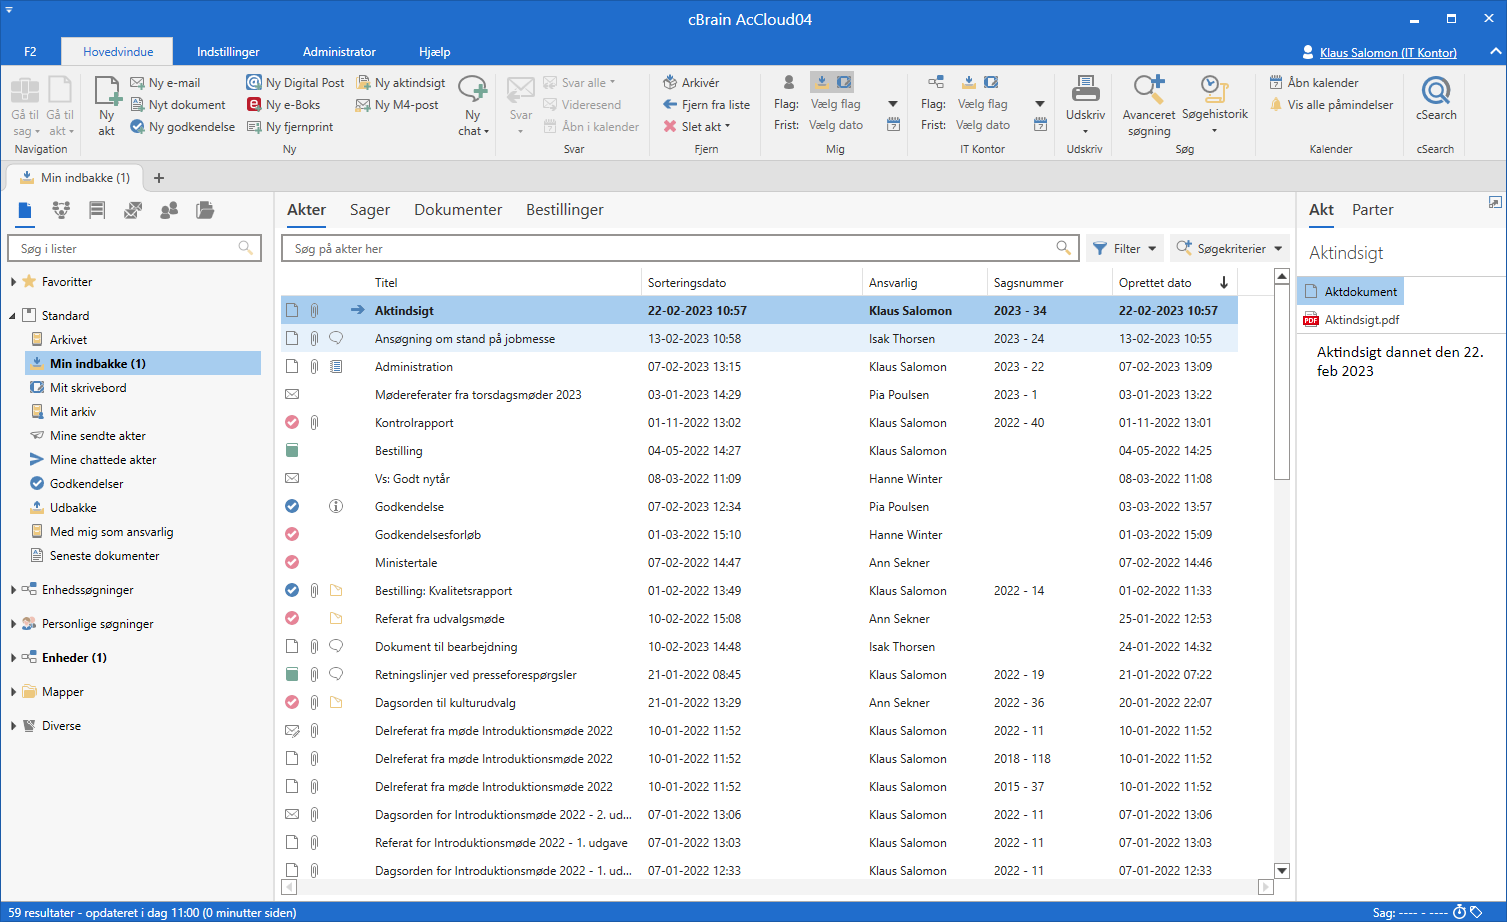1507x922 pixels.
Task: Open Udbakke list
Action: [x=73, y=508]
